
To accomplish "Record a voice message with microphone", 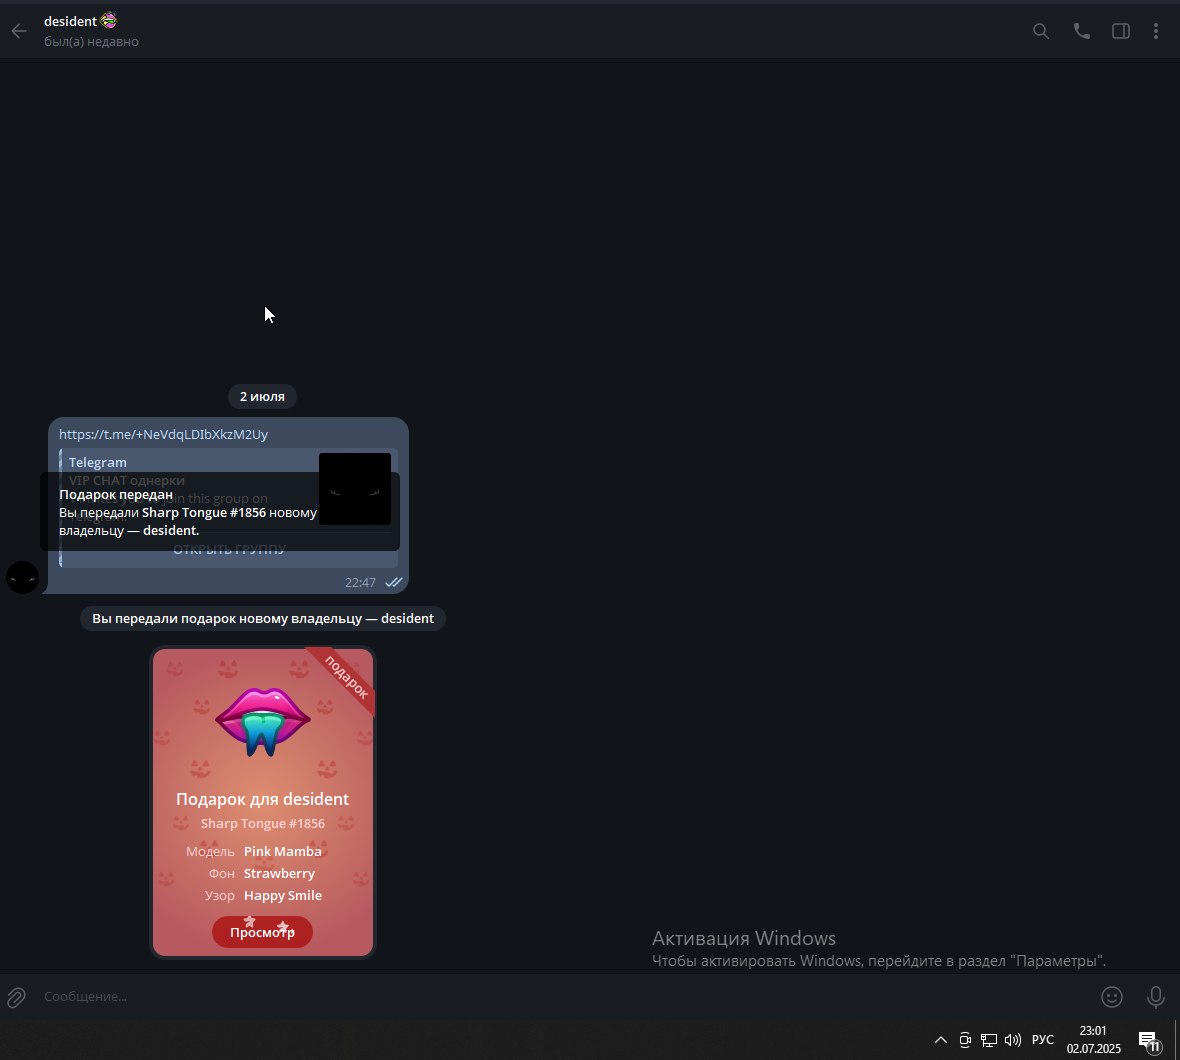I will click(x=1156, y=997).
